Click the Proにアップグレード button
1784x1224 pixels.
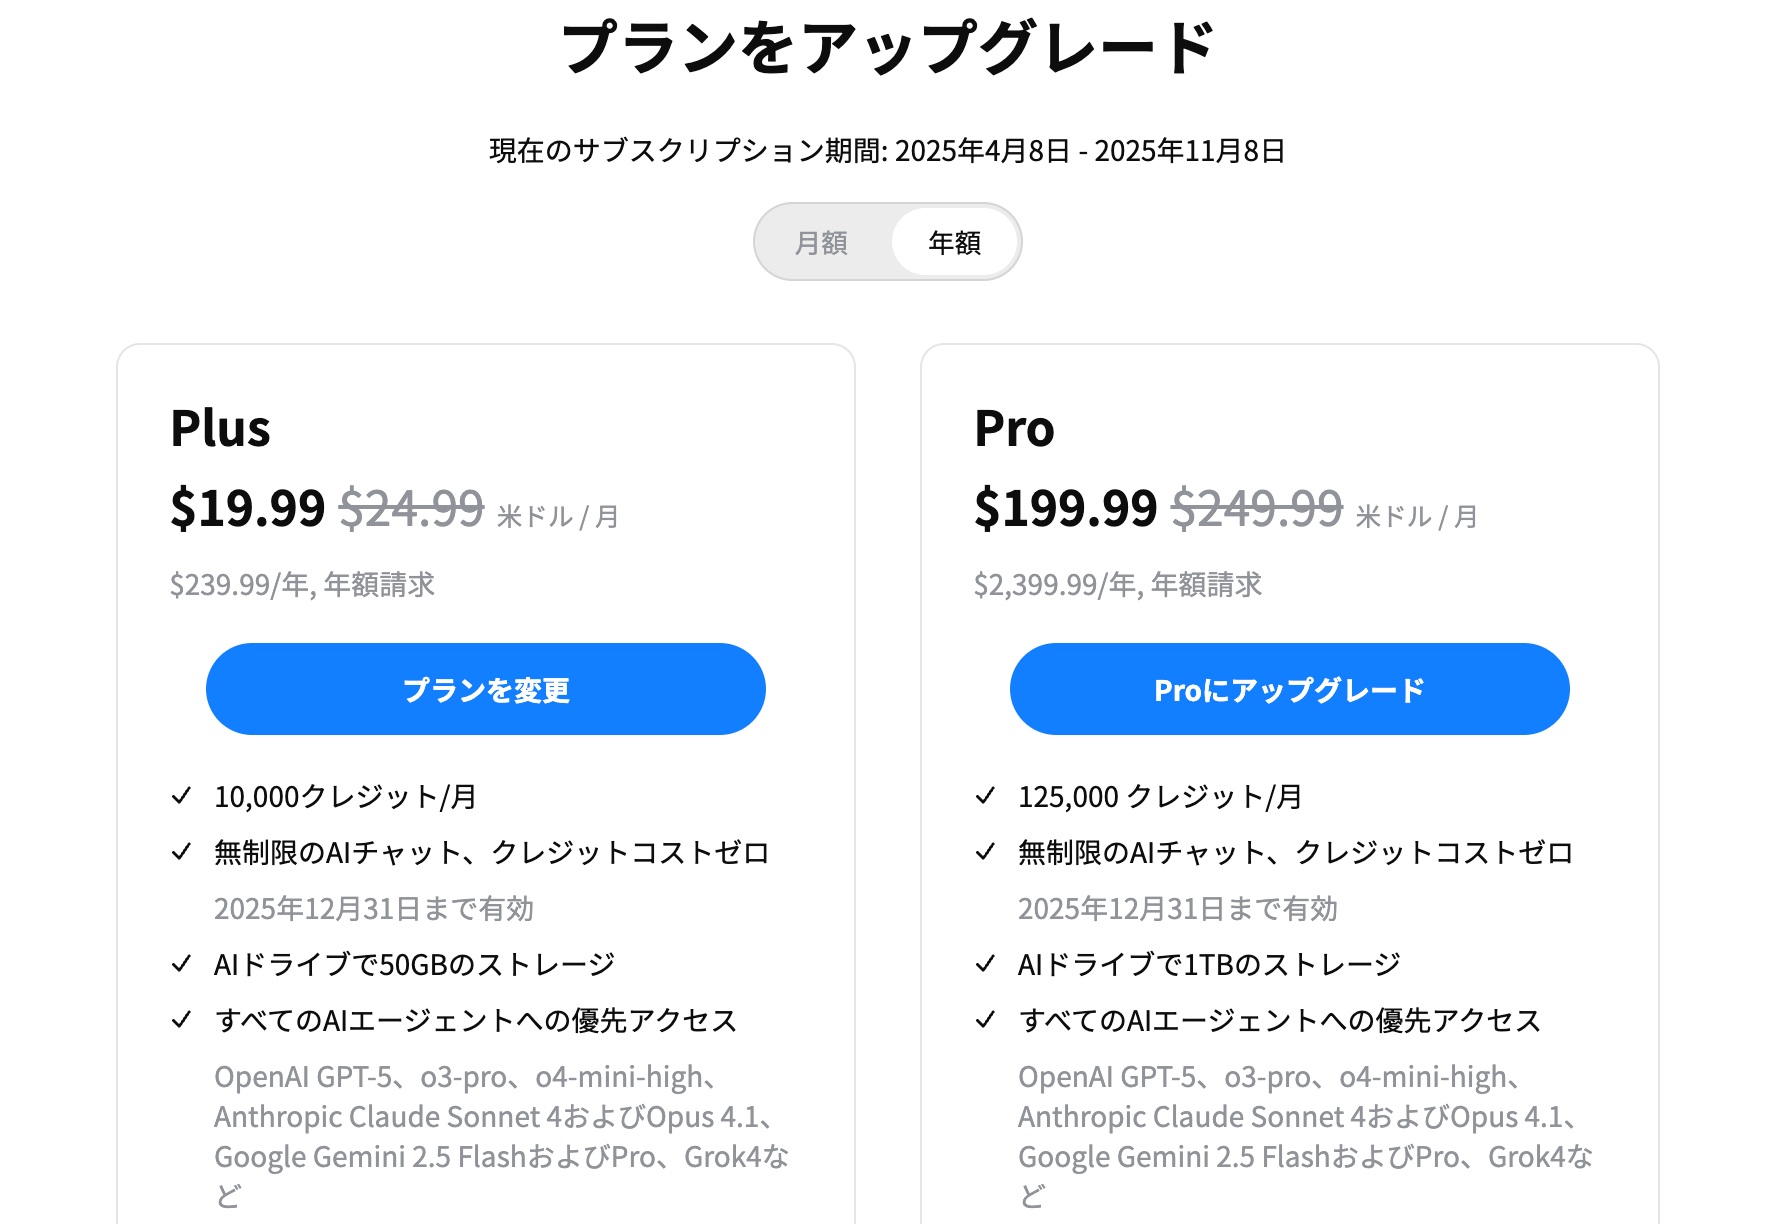[x=1290, y=688]
